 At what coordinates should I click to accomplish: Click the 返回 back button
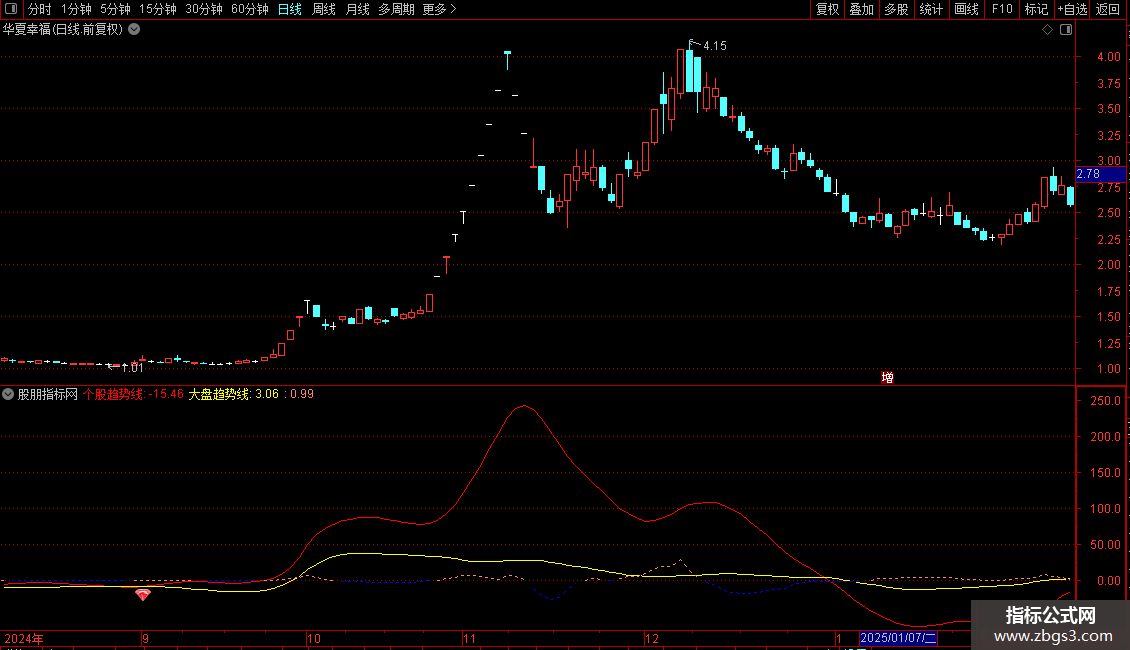click(1108, 9)
